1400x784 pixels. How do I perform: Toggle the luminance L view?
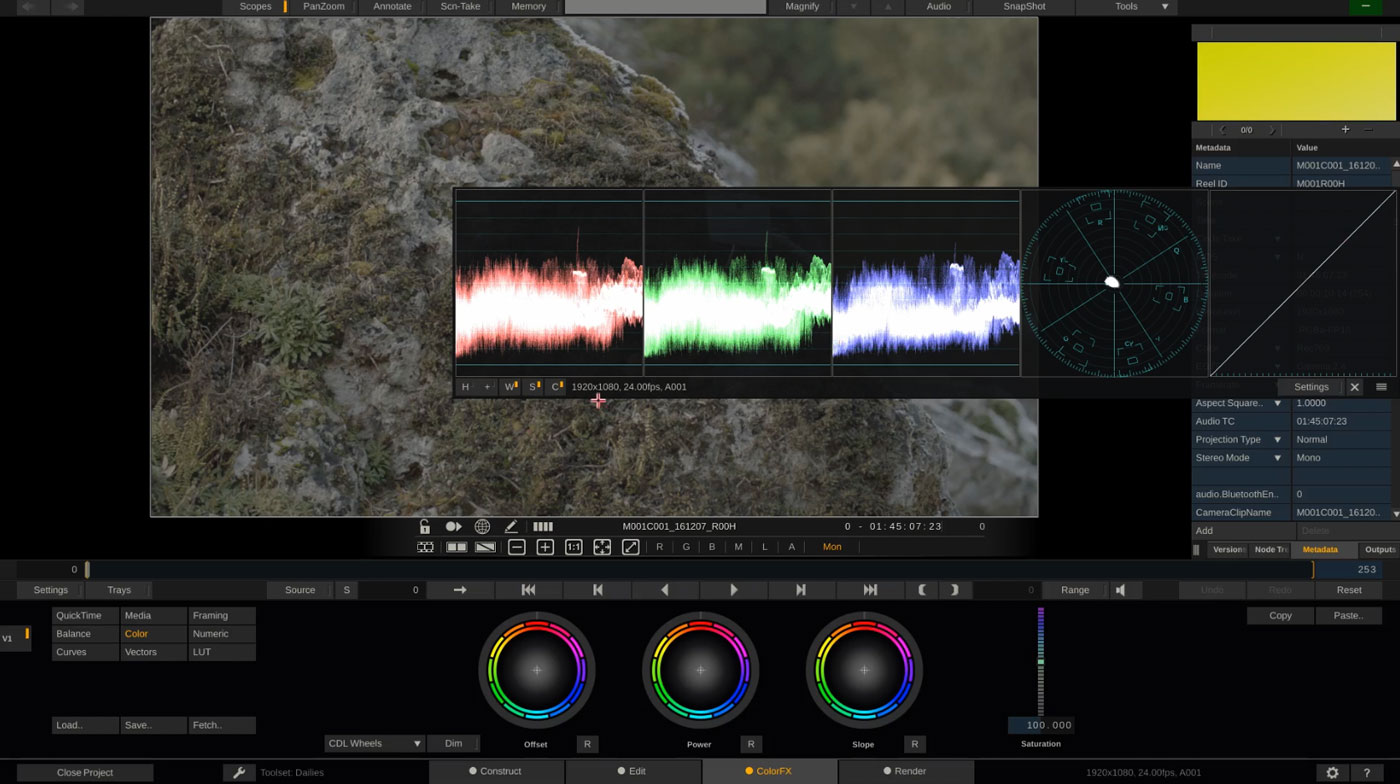pyautogui.click(x=765, y=547)
